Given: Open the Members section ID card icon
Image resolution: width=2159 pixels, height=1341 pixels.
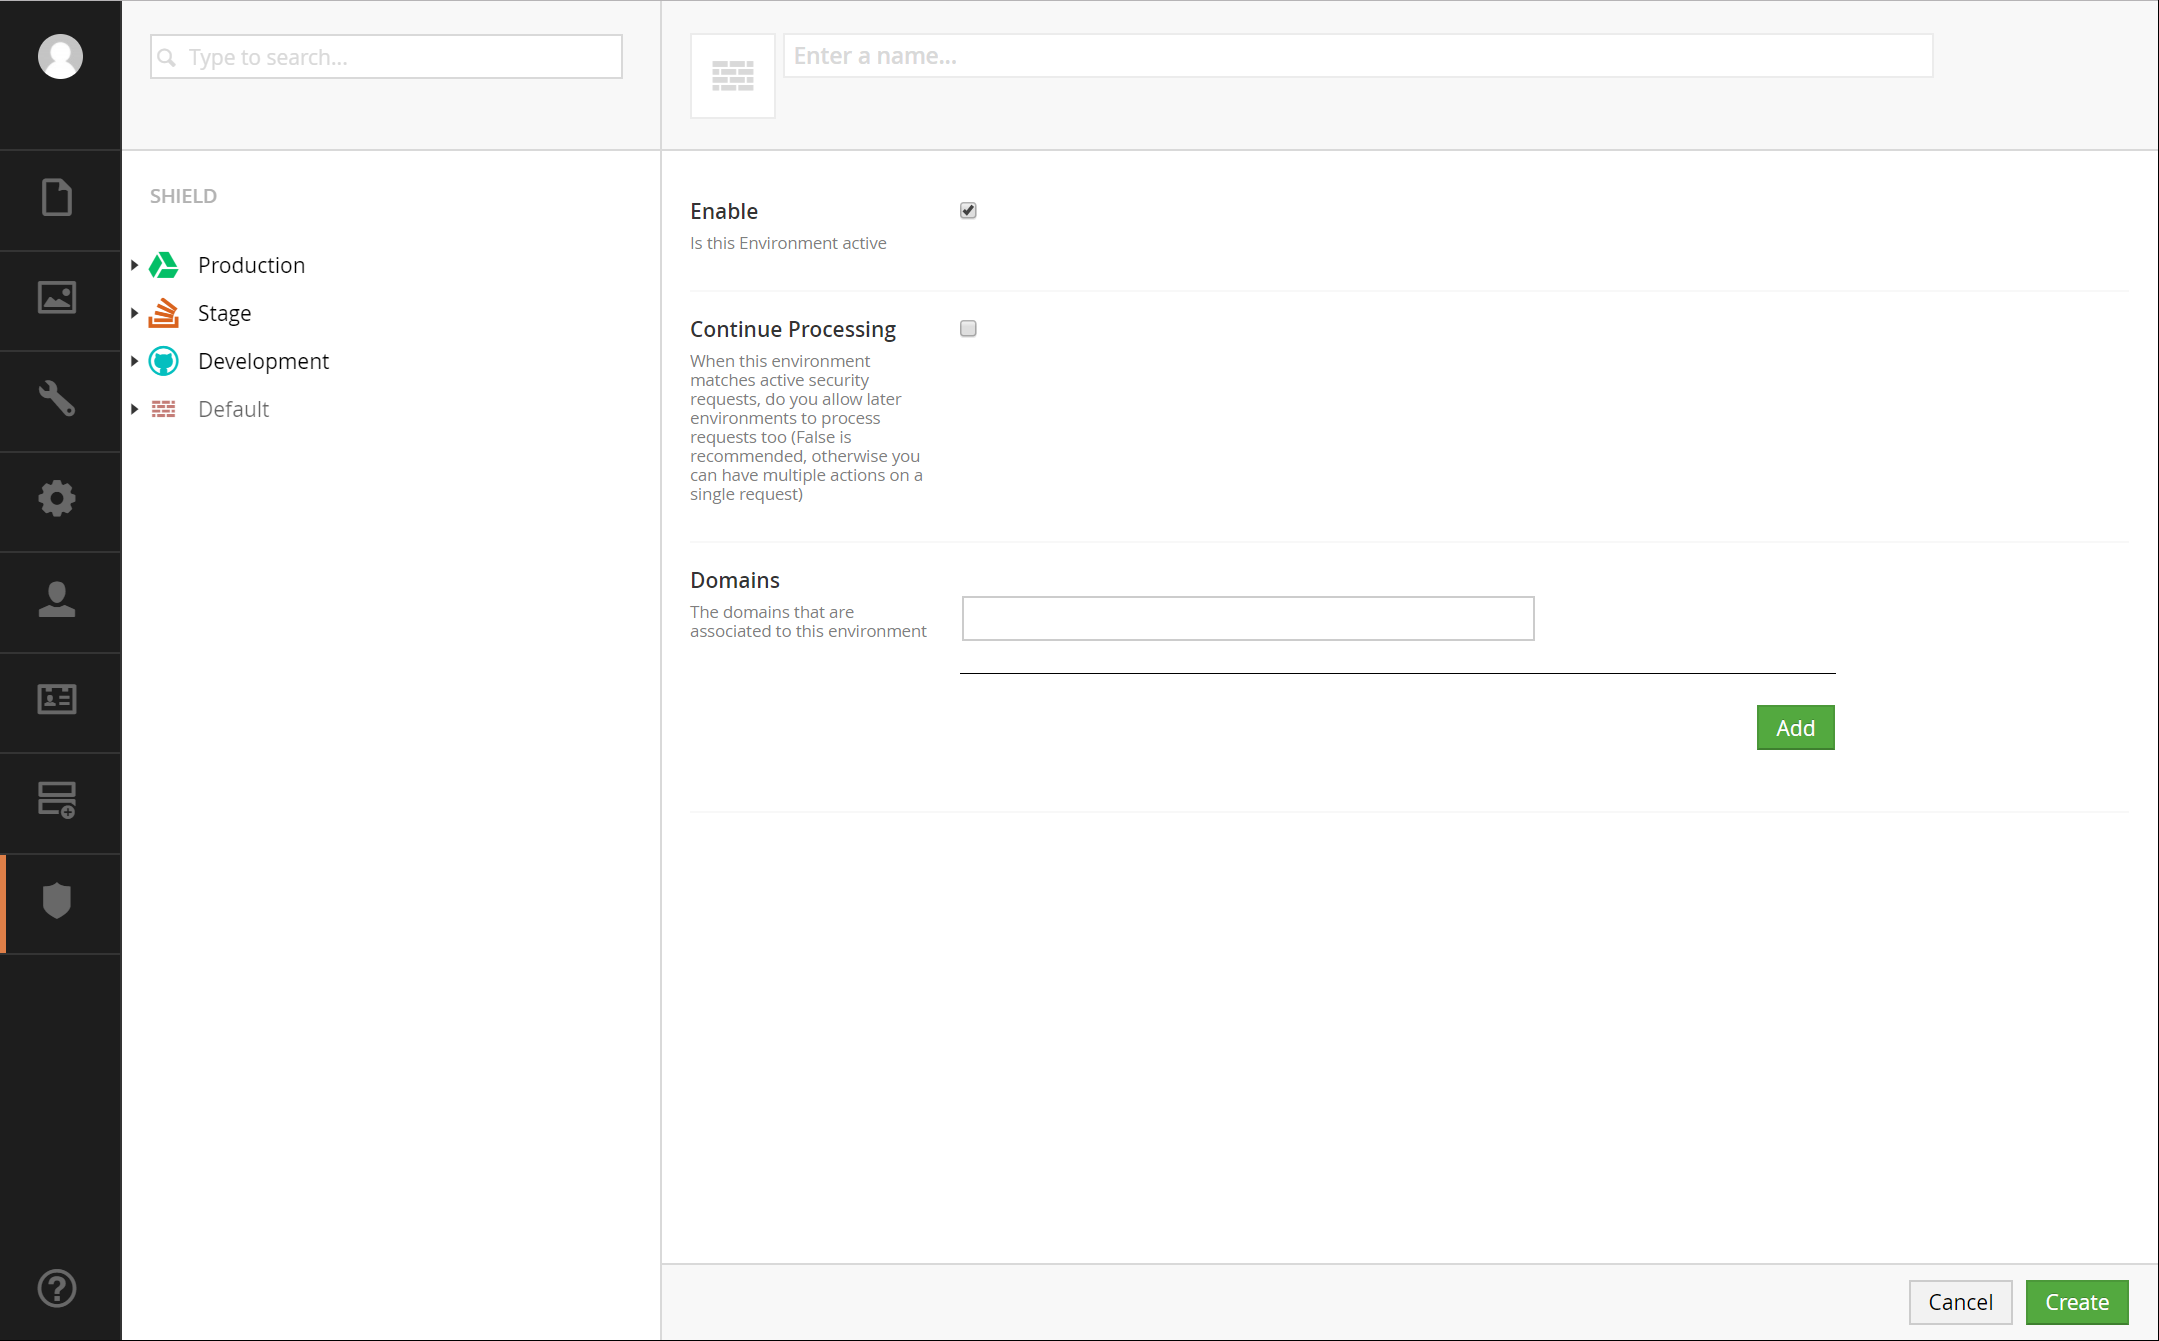Looking at the screenshot, I should pyautogui.click(x=57, y=699).
